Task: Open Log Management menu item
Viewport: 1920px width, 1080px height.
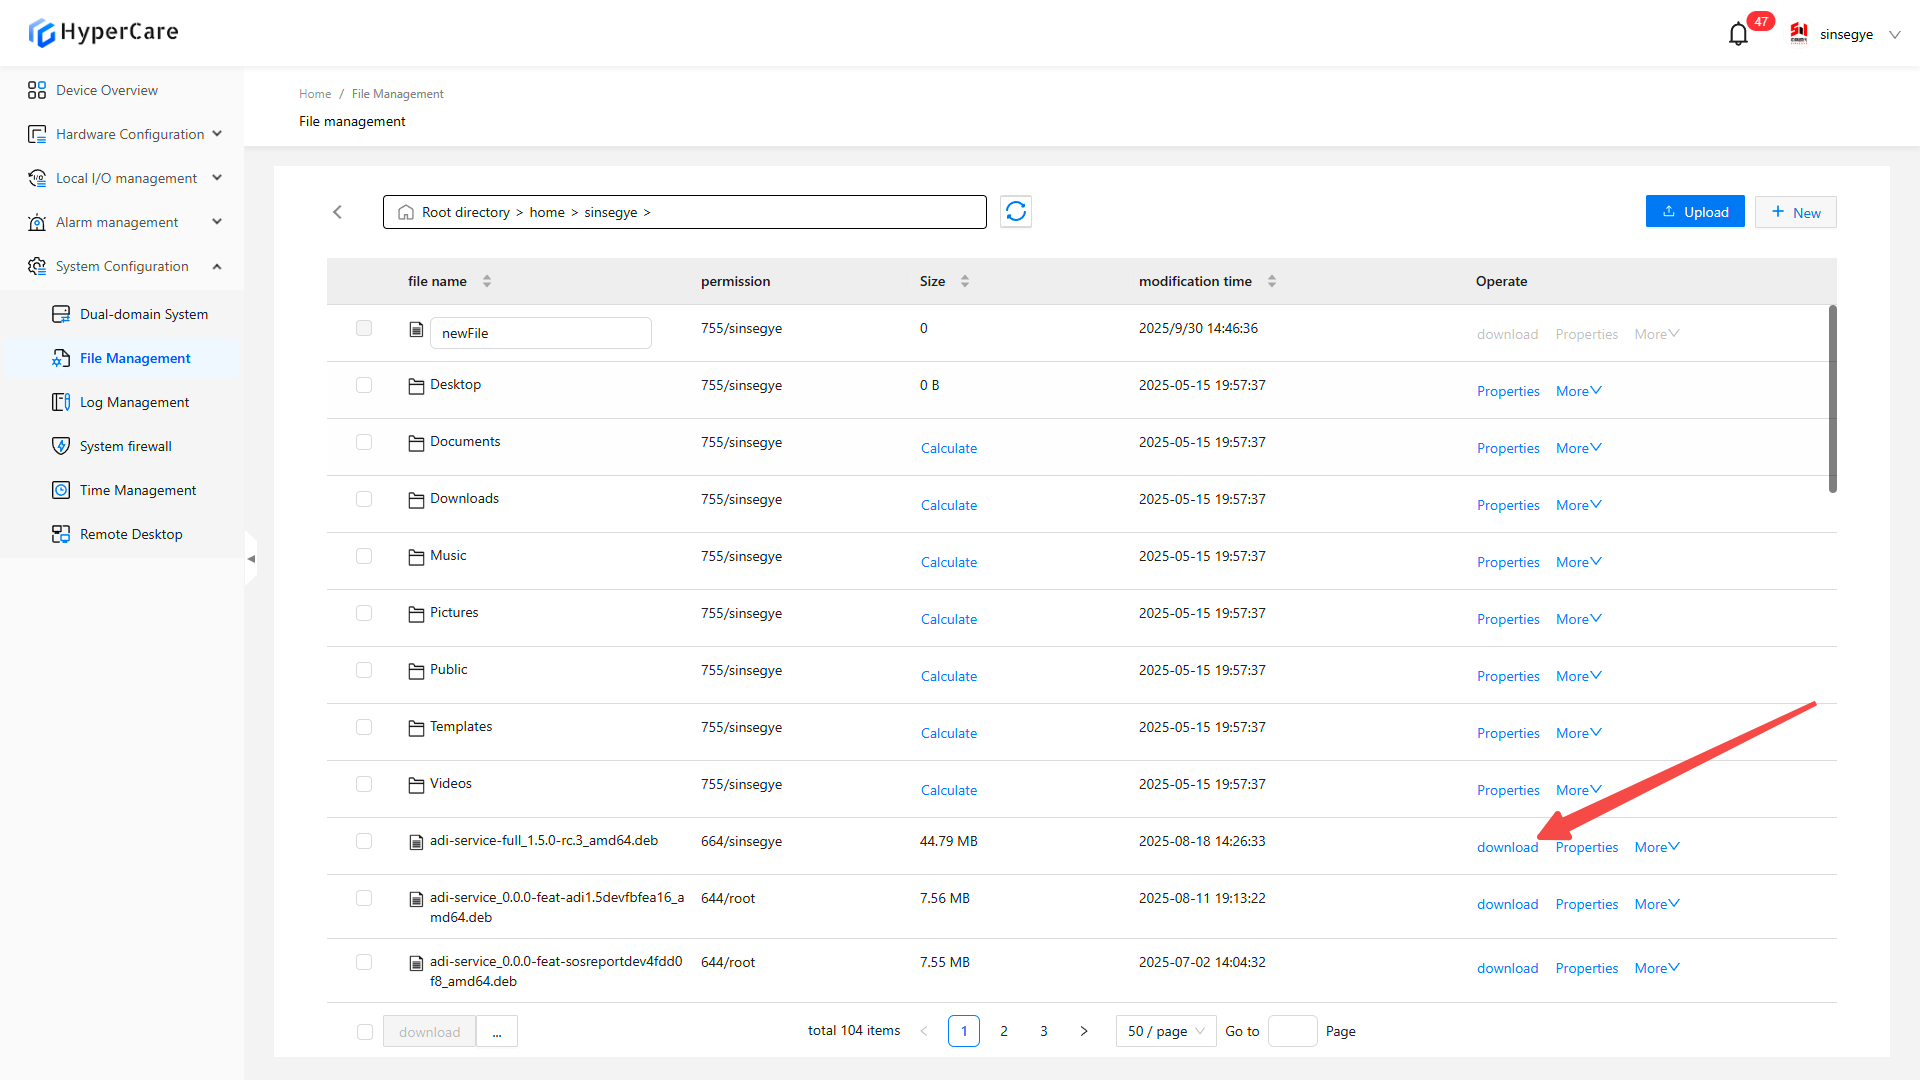Action: [134, 402]
